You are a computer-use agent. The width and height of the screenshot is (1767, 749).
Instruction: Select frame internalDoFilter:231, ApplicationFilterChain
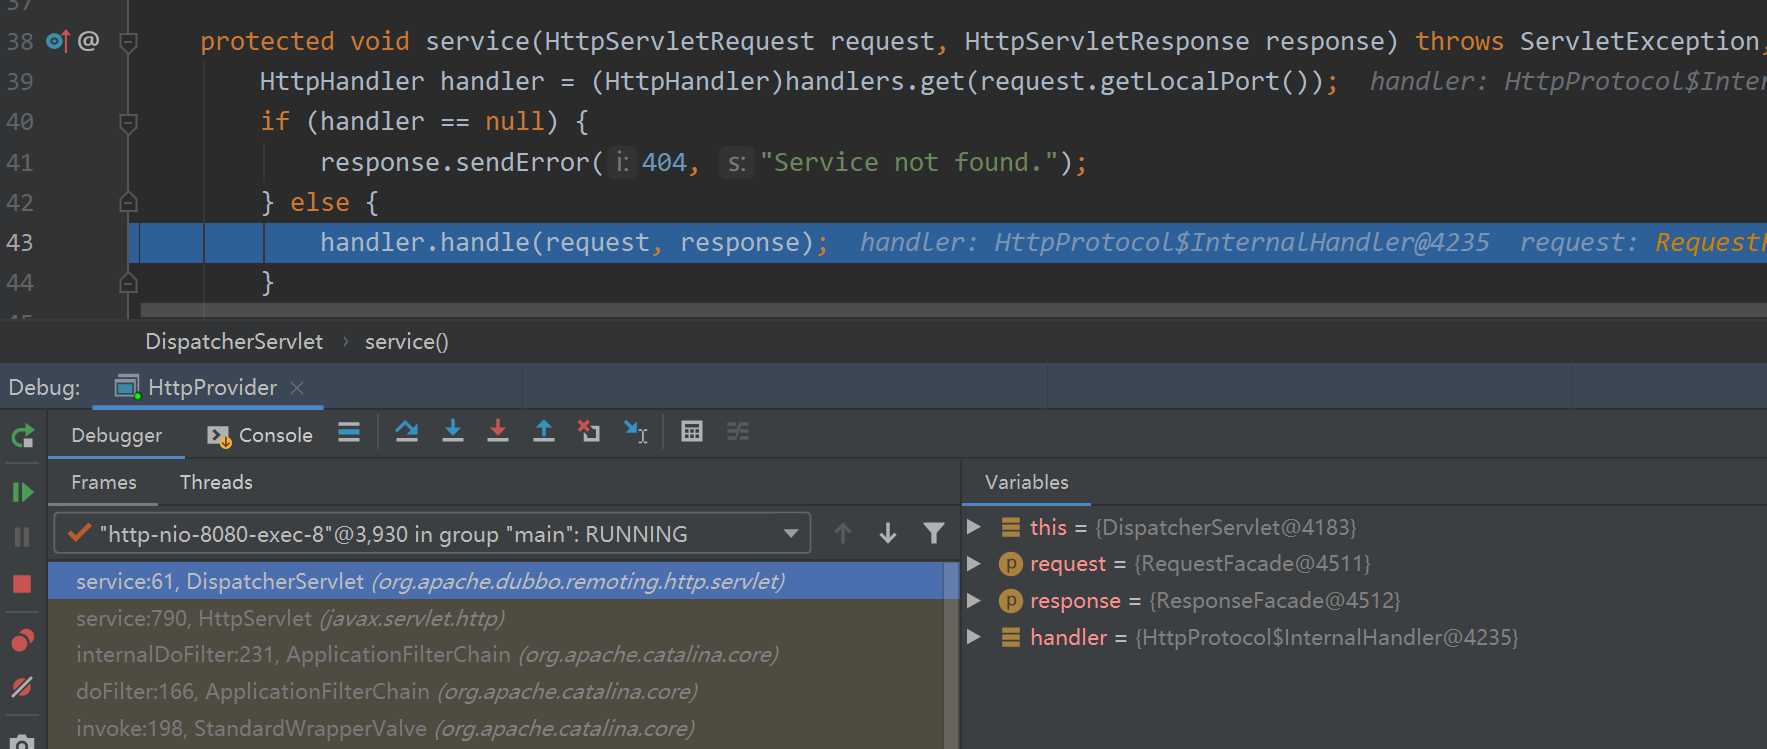coord(497,655)
